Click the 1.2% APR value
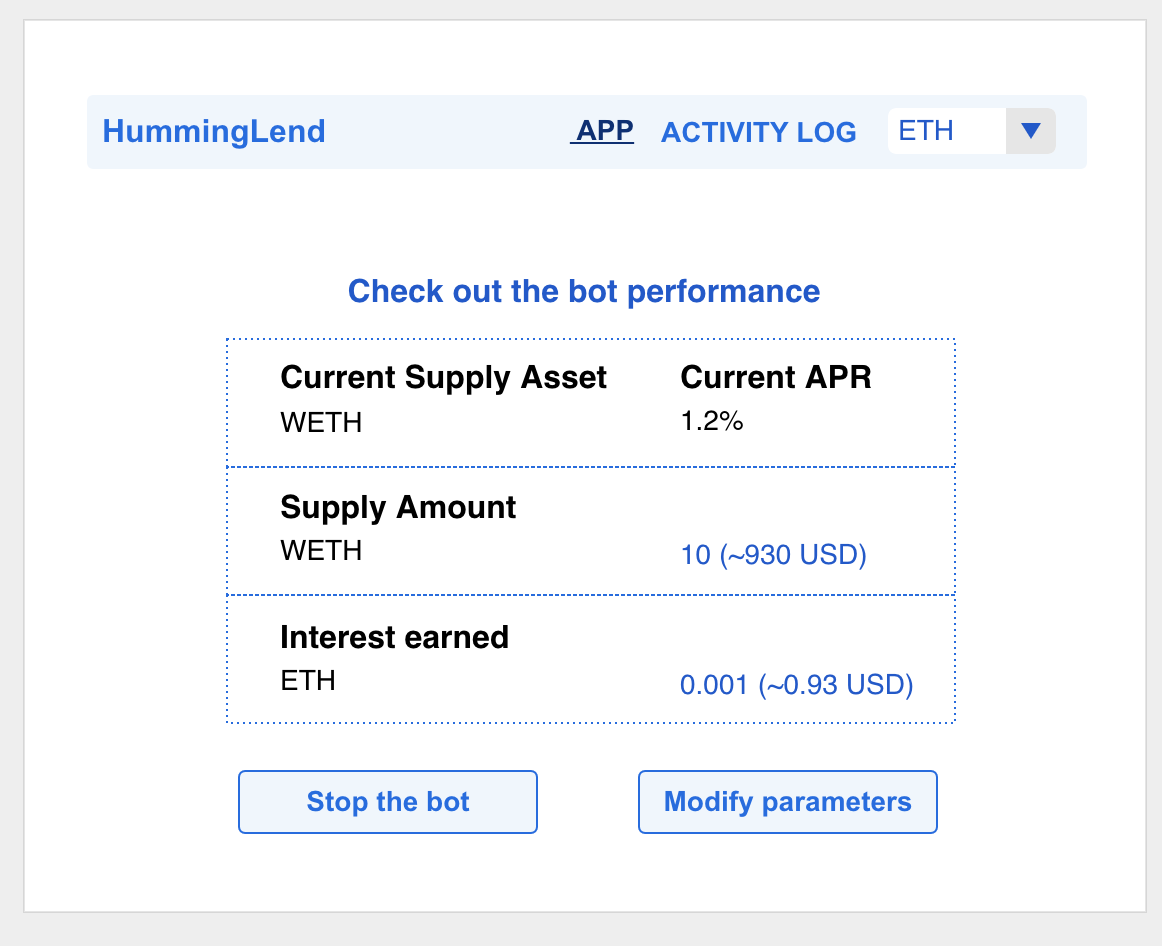 point(711,422)
